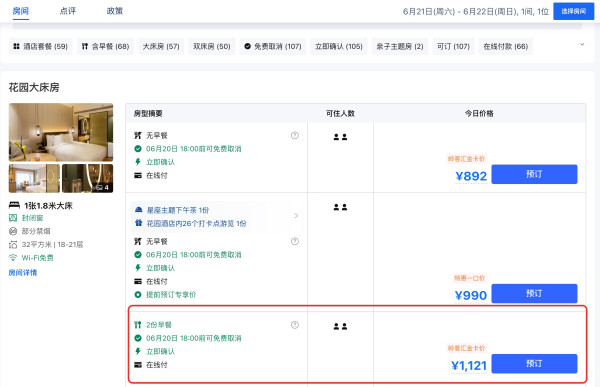
Task: Open help icon for the ¥990 rate
Action: (x=295, y=241)
